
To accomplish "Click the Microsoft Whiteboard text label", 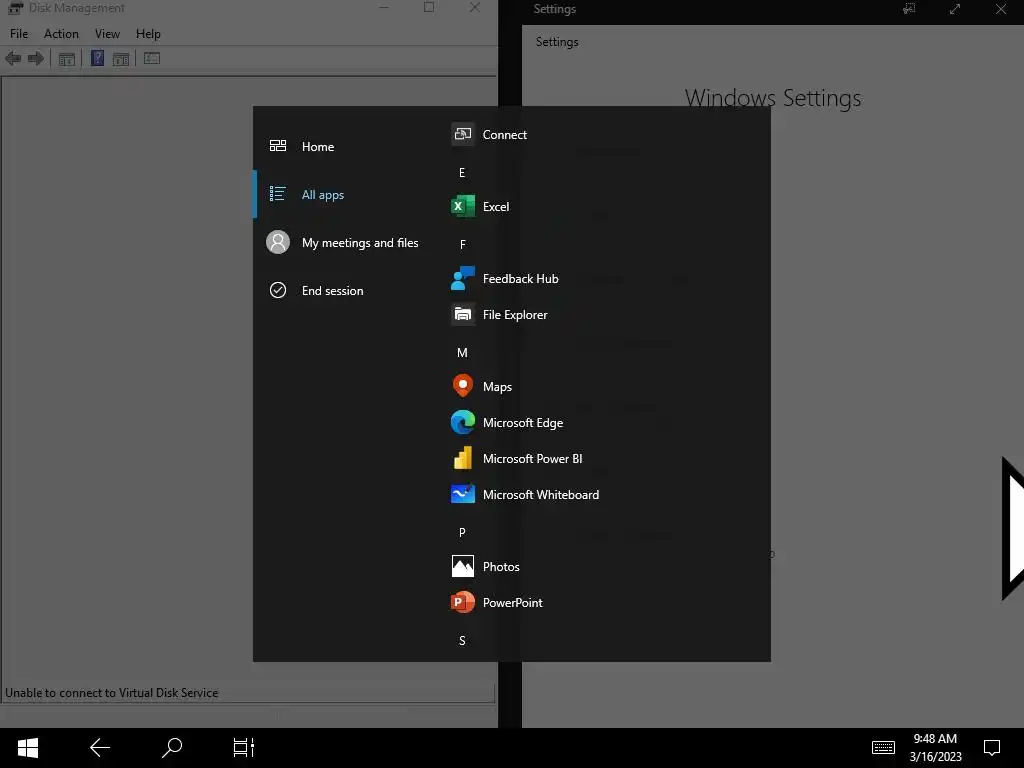I will click(541, 494).
